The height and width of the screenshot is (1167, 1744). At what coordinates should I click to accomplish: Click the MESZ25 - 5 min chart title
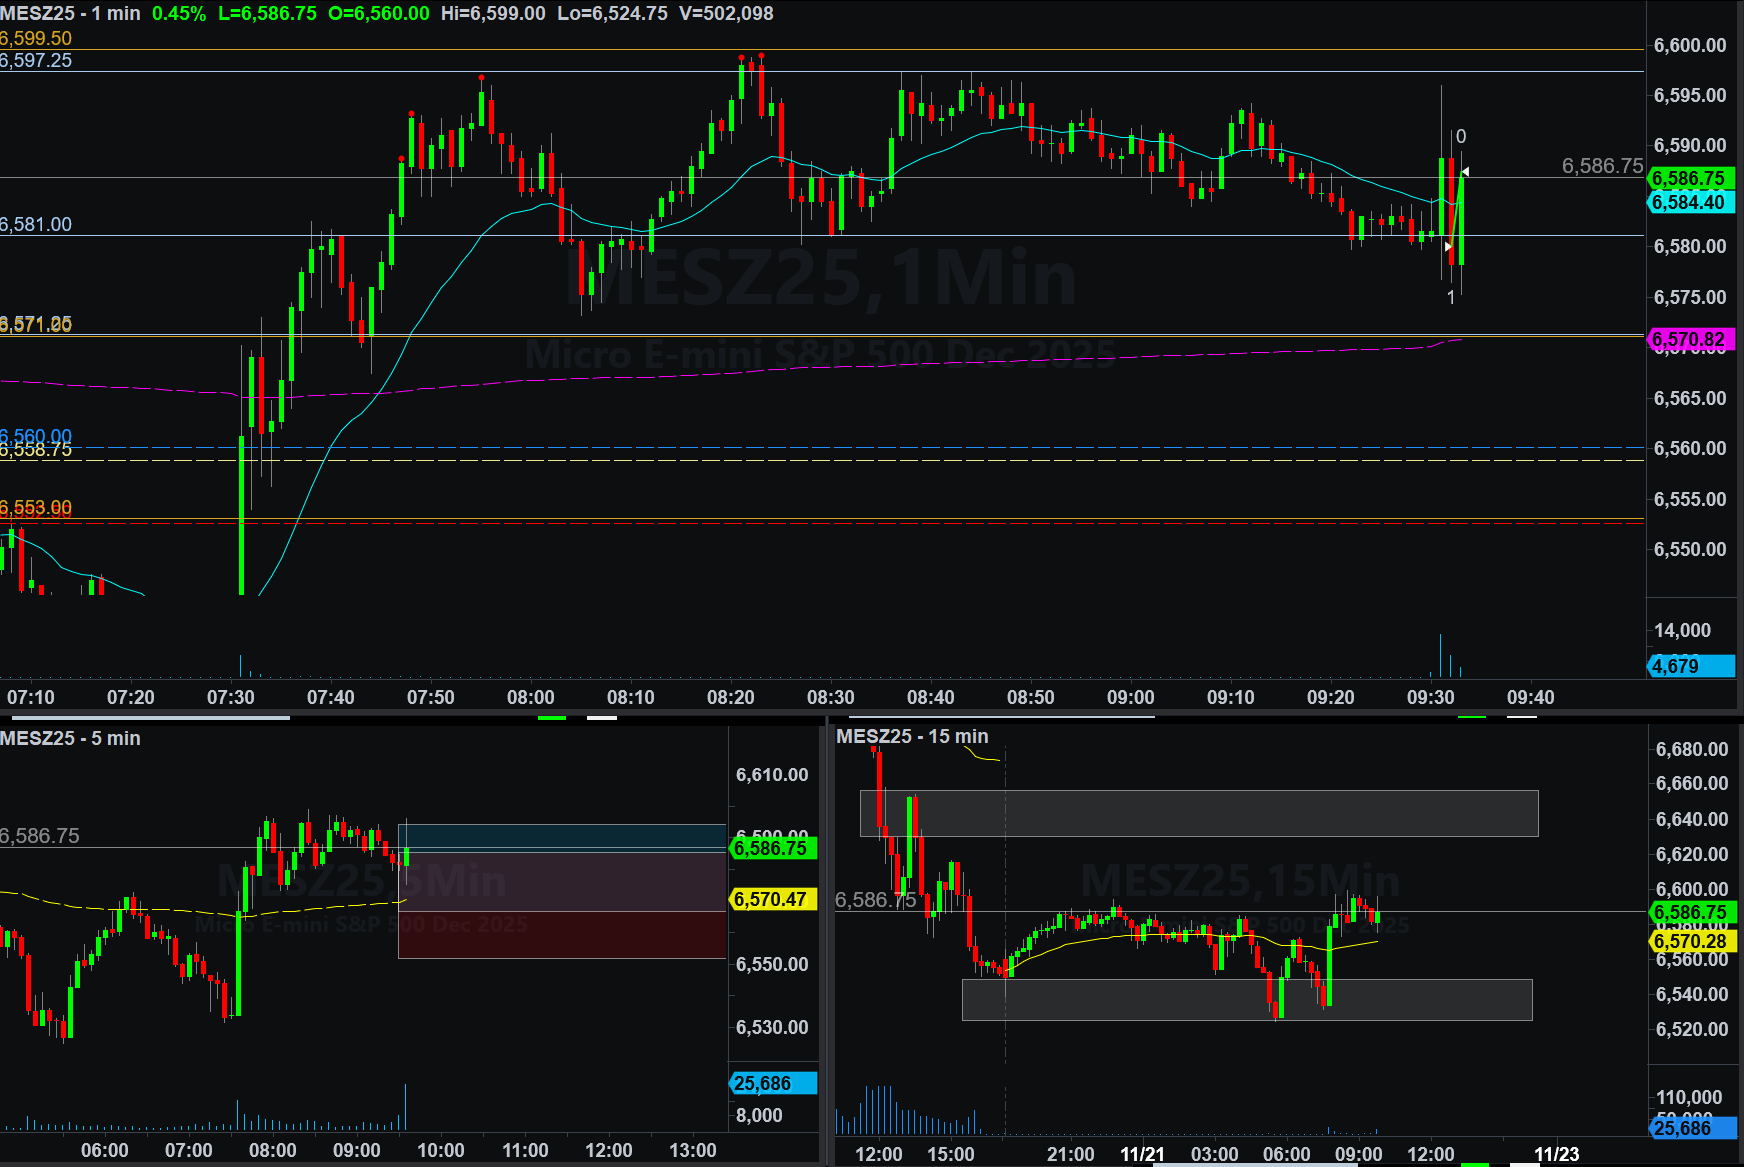point(70,738)
